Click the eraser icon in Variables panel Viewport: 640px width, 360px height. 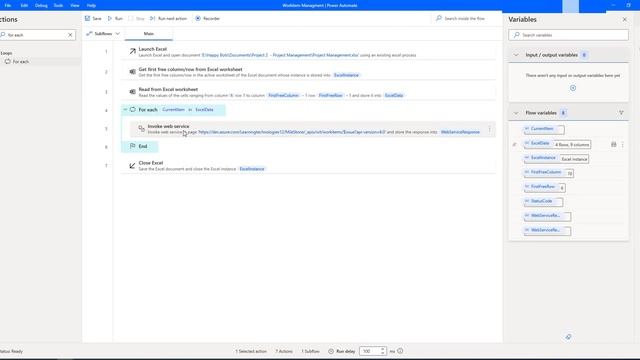[568, 337]
